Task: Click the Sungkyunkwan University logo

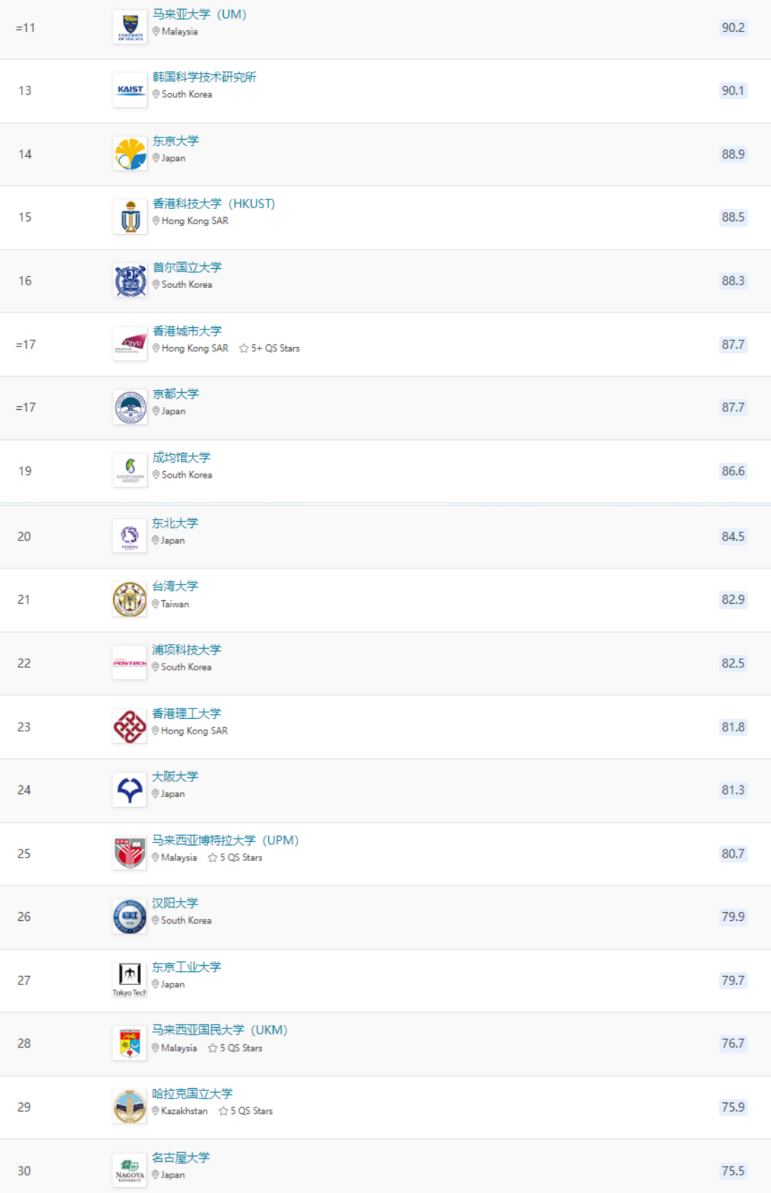Action: coord(130,470)
